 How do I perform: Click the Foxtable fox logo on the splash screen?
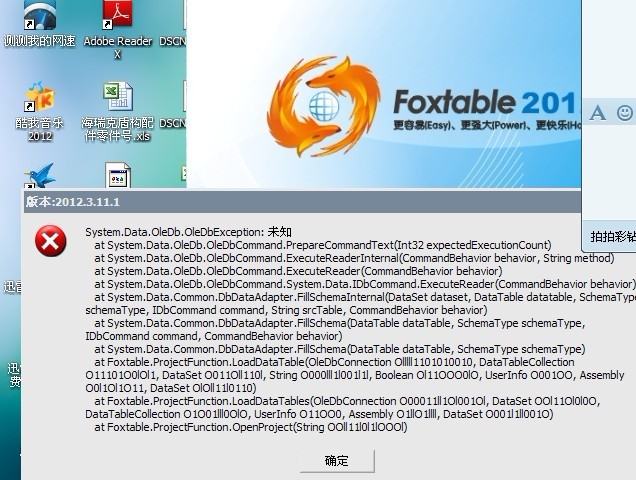[x=324, y=106]
